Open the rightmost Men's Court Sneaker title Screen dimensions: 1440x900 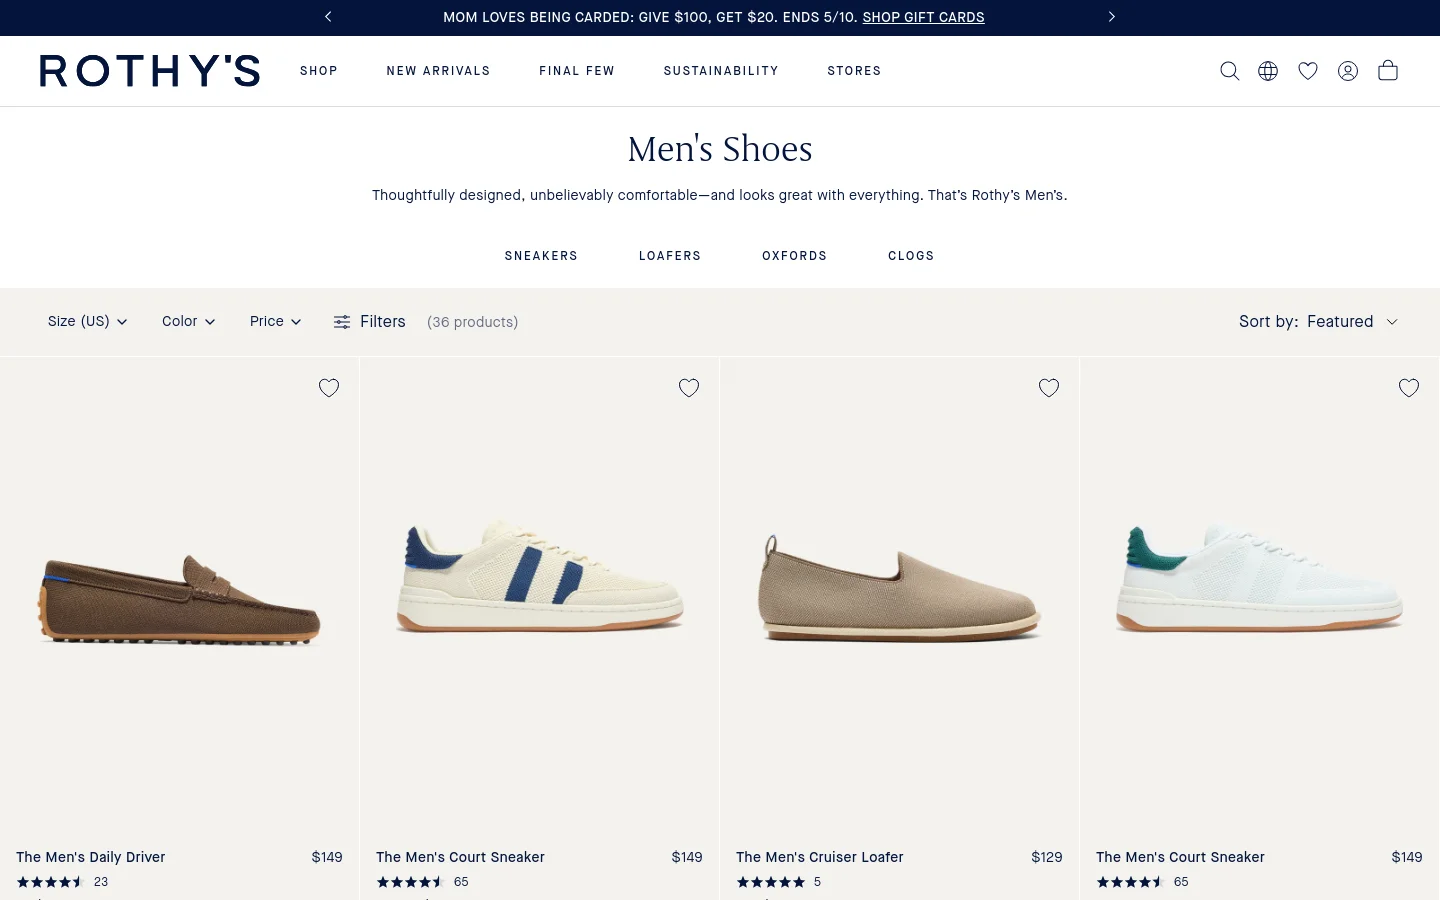pyautogui.click(x=1180, y=857)
